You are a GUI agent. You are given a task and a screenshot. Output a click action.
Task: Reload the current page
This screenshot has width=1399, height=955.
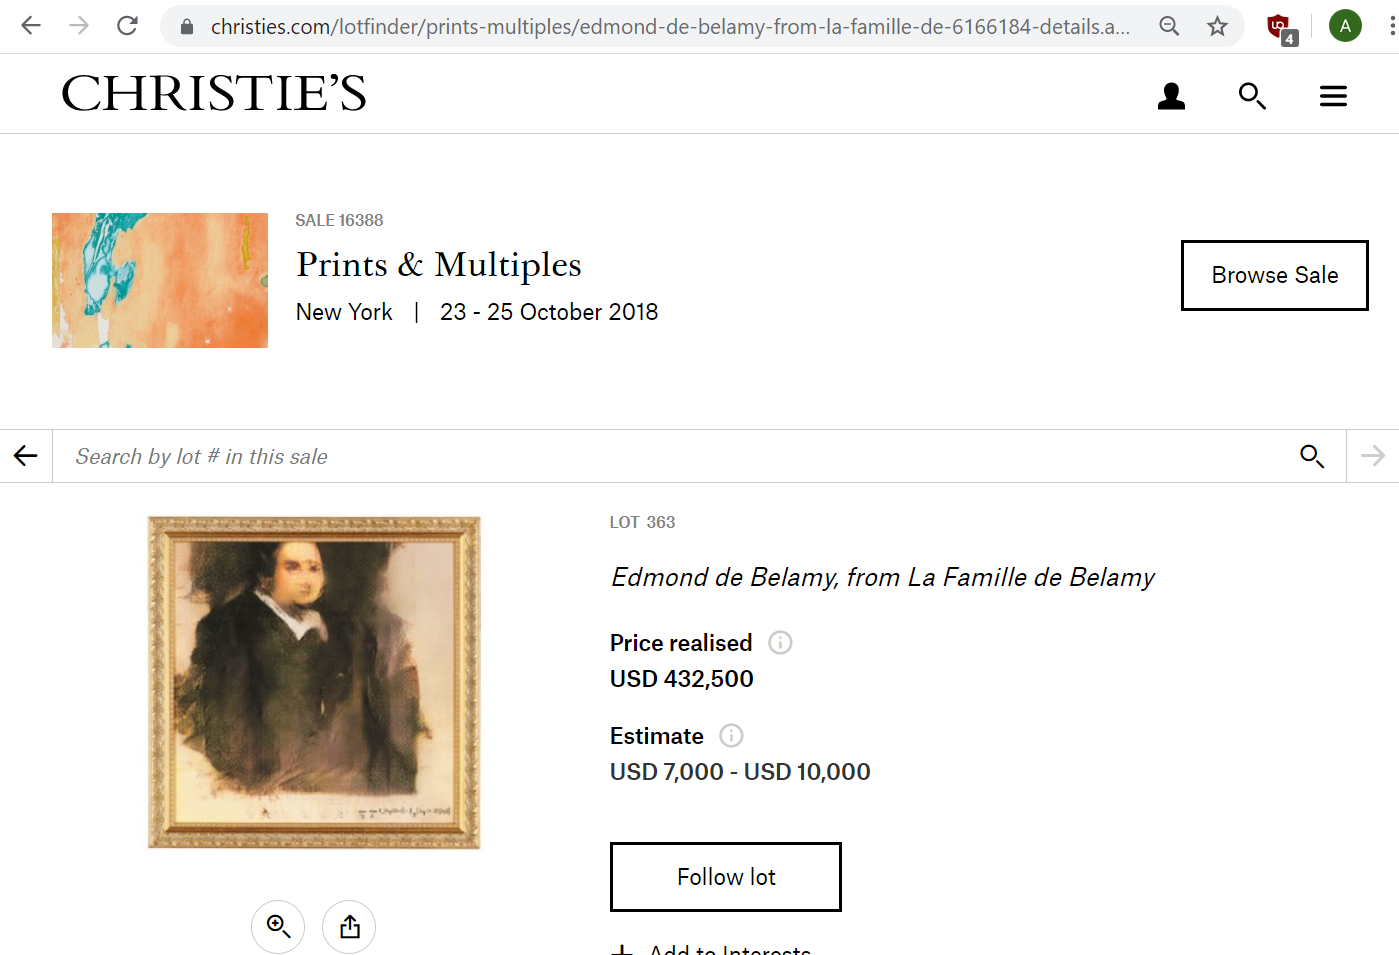tap(127, 26)
